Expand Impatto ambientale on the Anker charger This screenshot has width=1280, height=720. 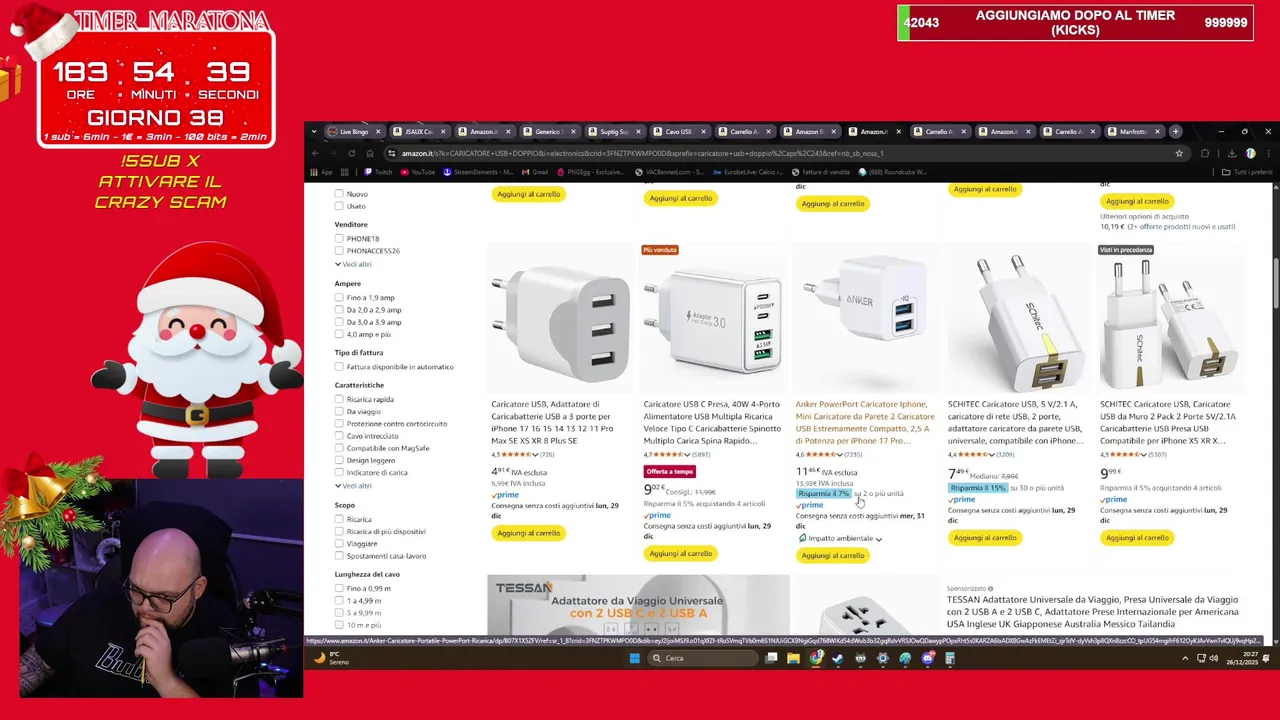click(840, 538)
